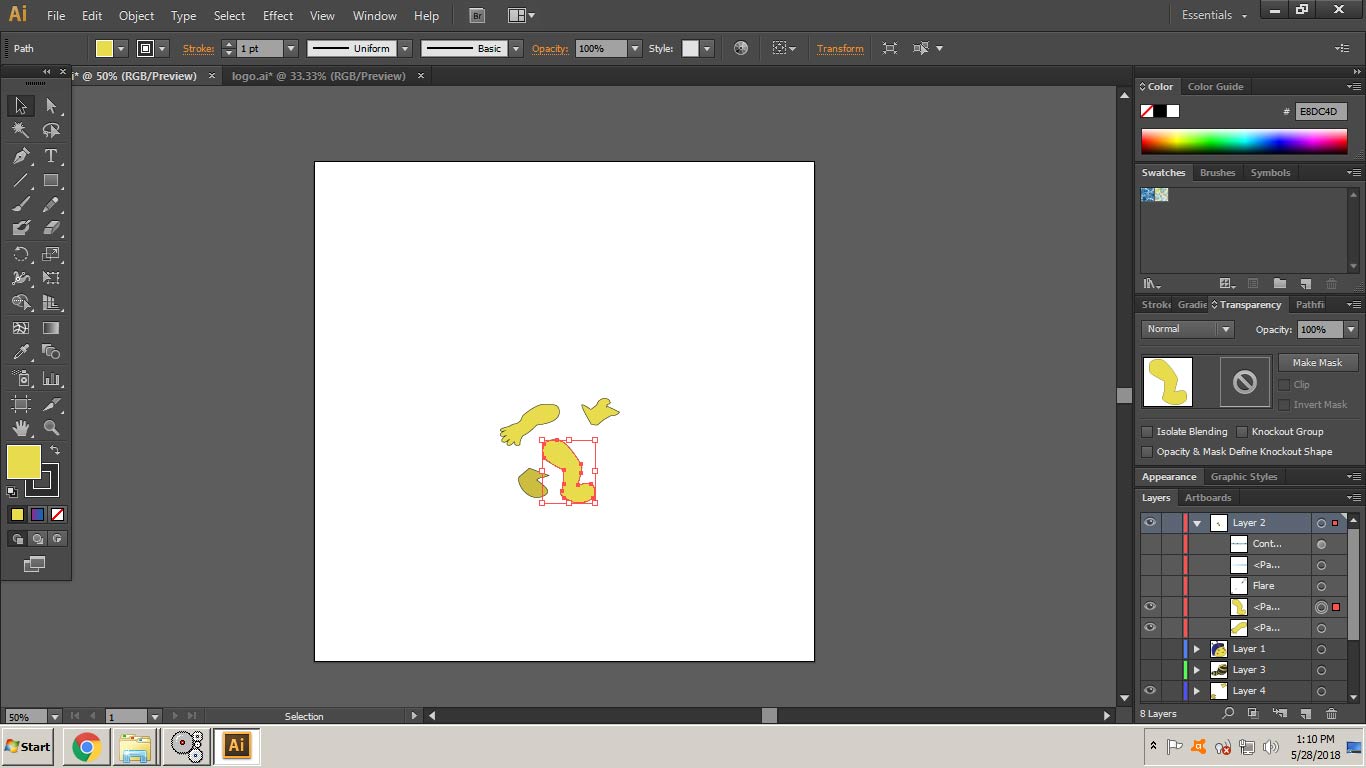
Task: Expand Layer 3 contents
Action: (1197, 670)
